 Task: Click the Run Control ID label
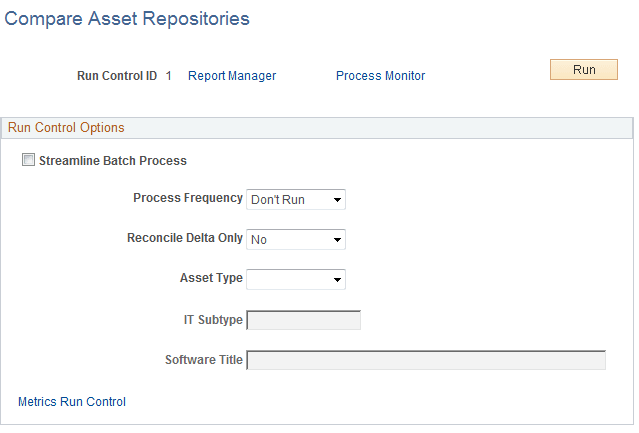117,76
